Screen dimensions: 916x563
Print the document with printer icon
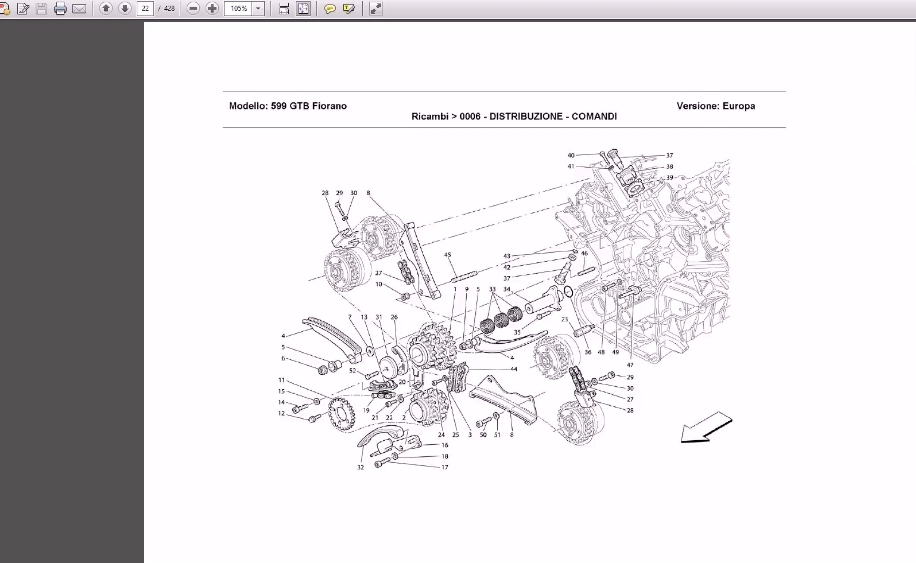[x=60, y=9]
